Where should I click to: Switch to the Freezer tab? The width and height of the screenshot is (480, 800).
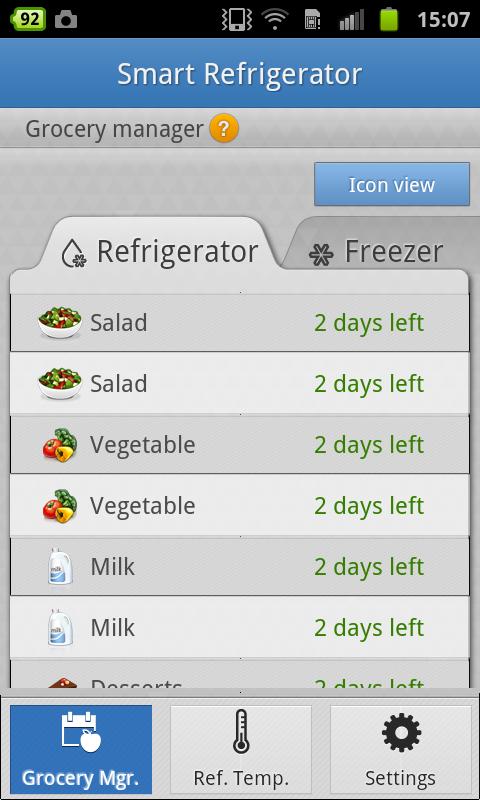pos(376,252)
